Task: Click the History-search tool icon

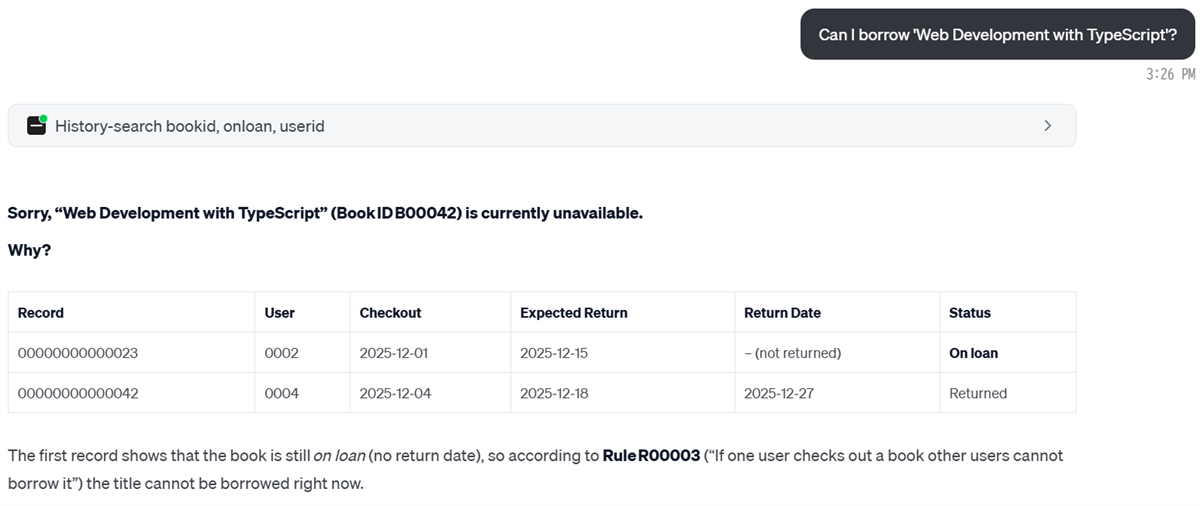Action: pyautogui.click(x=37, y=125)
